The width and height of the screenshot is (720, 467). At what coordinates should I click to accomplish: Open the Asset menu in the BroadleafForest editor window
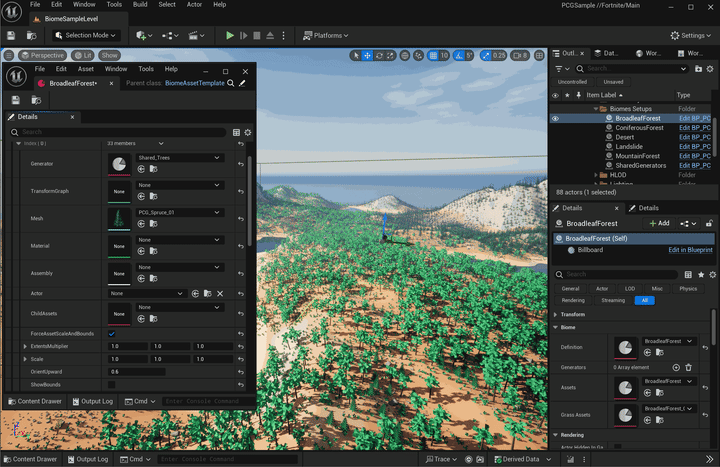click(85, 69)
